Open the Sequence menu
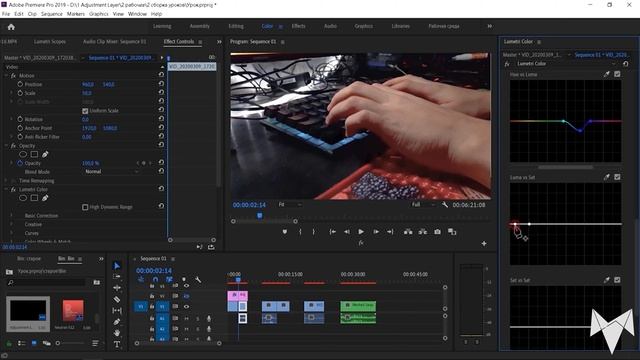Screen dimensions: 640x360 click(52, 14)
